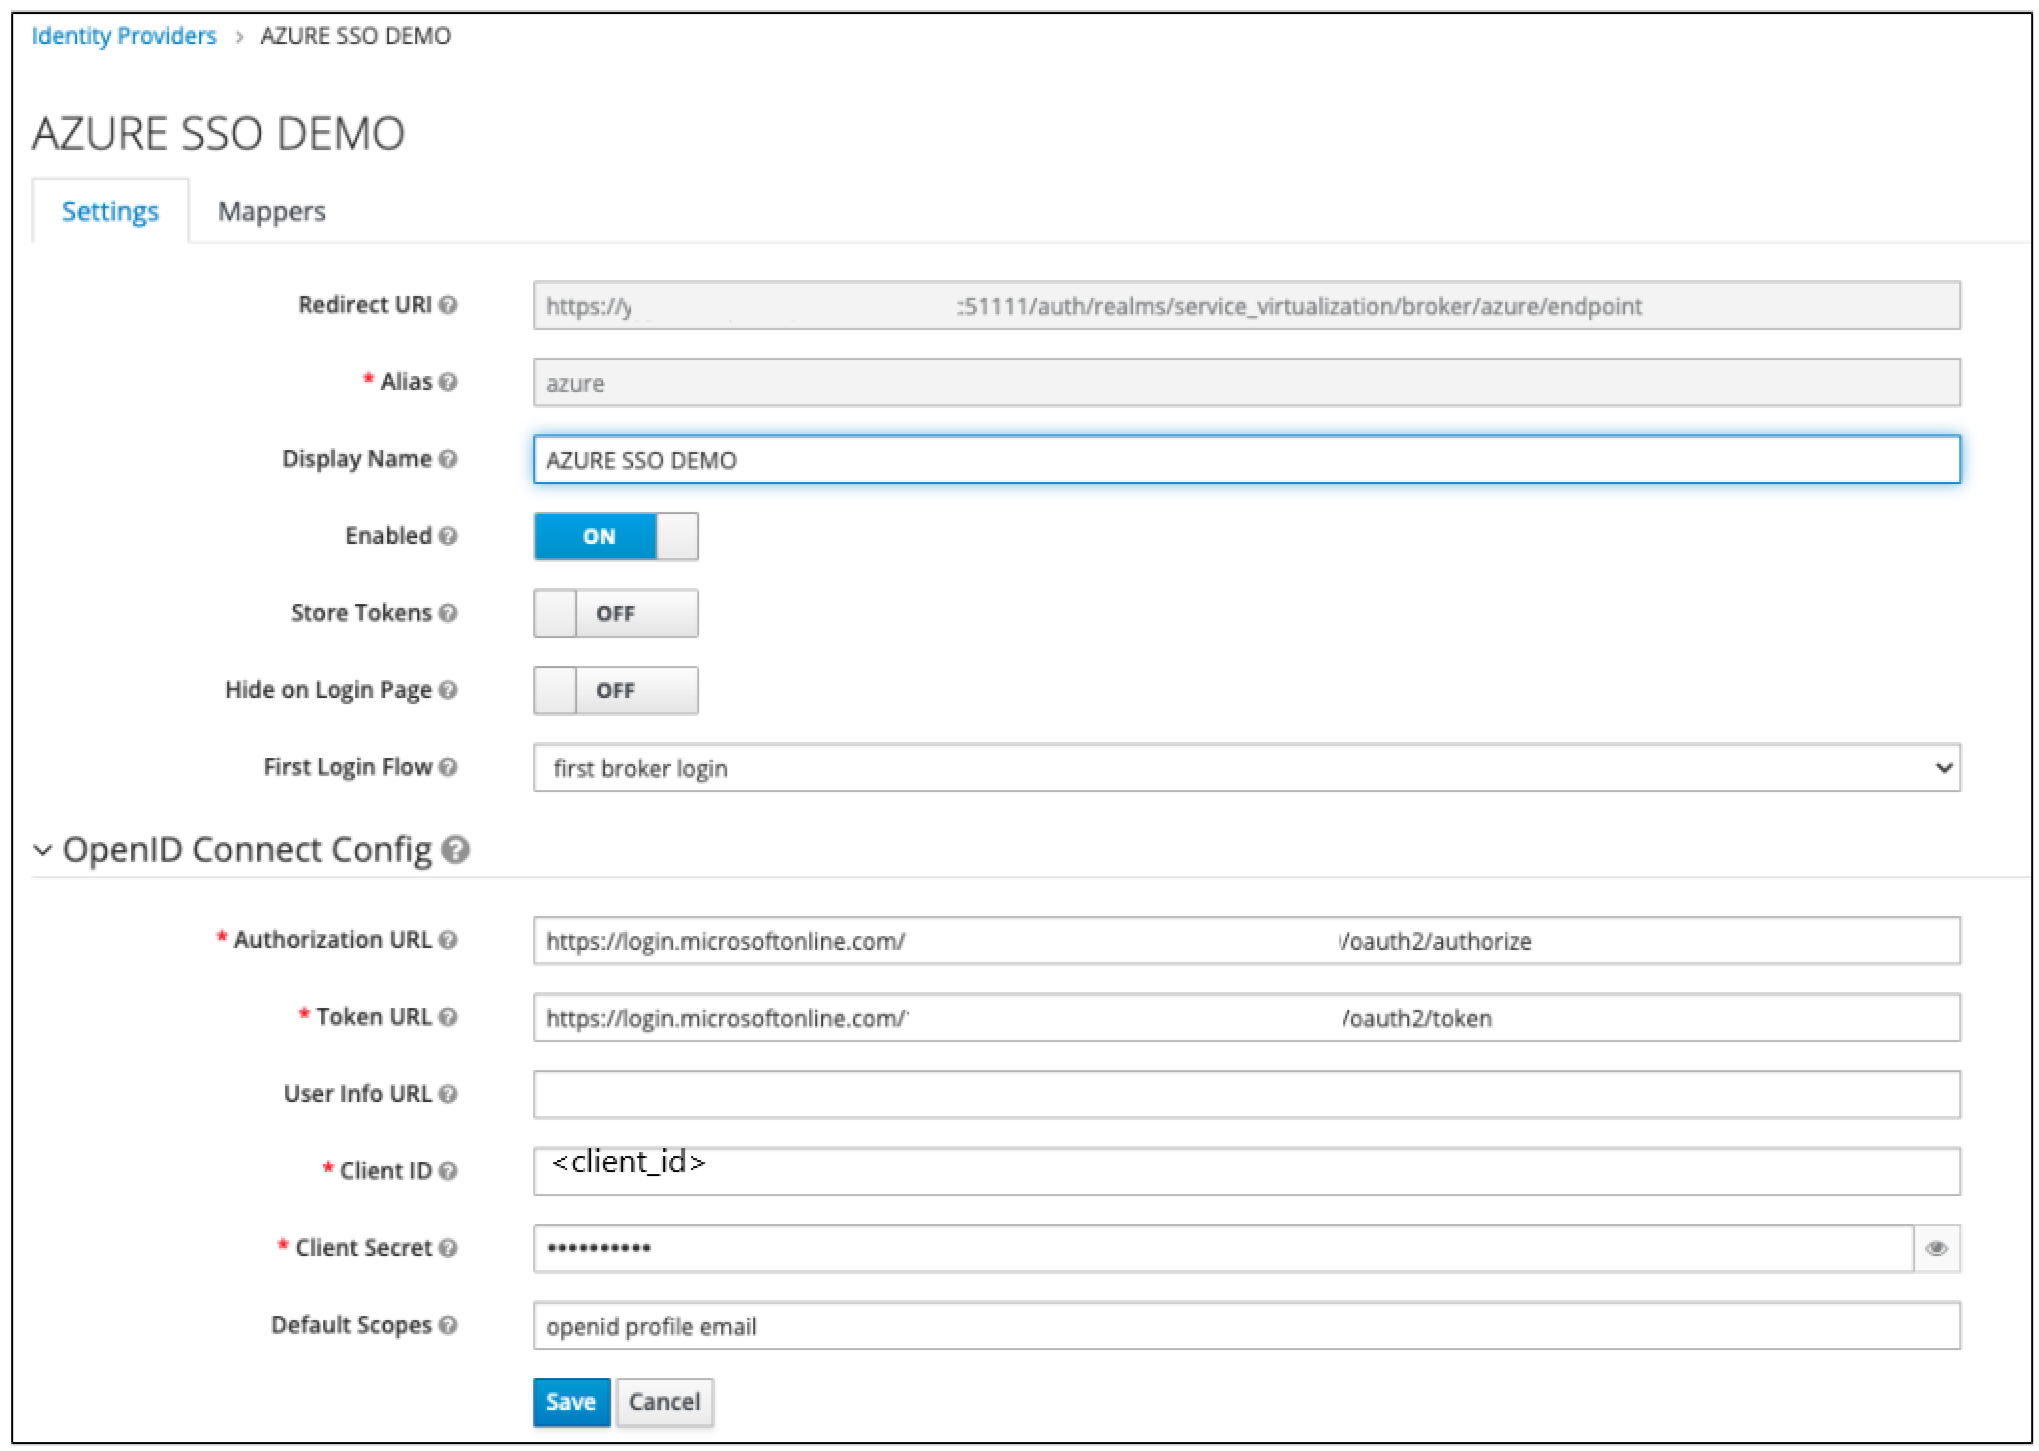Click Default Scopes help icon
Screen dimensions: 2039x1451
(448, 1325)
